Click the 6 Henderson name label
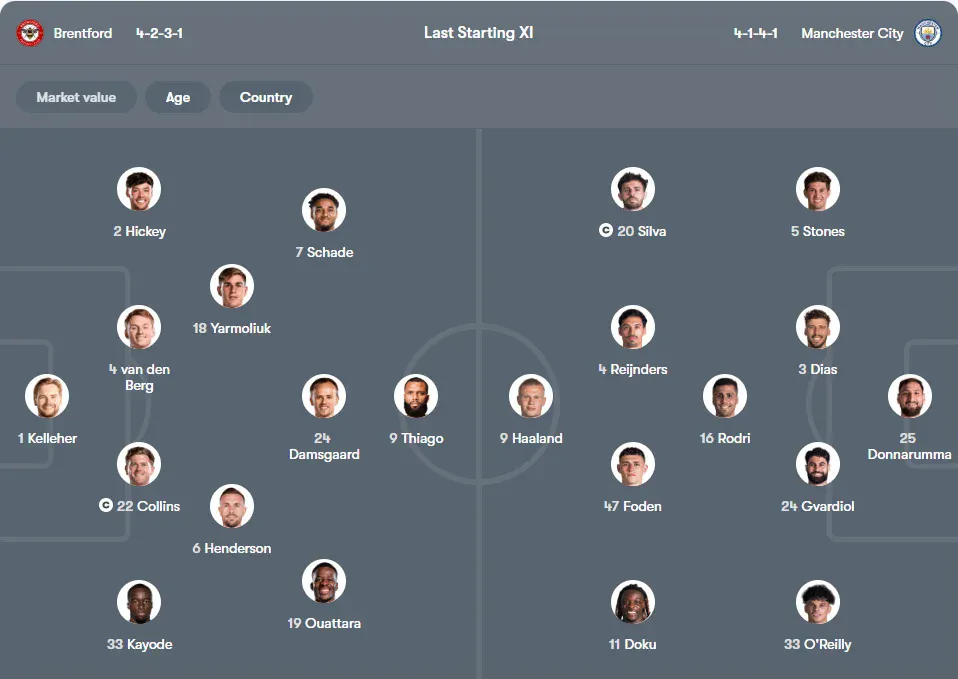The height and width of the screenshot is (679, 958). click(x=231, y=548)
